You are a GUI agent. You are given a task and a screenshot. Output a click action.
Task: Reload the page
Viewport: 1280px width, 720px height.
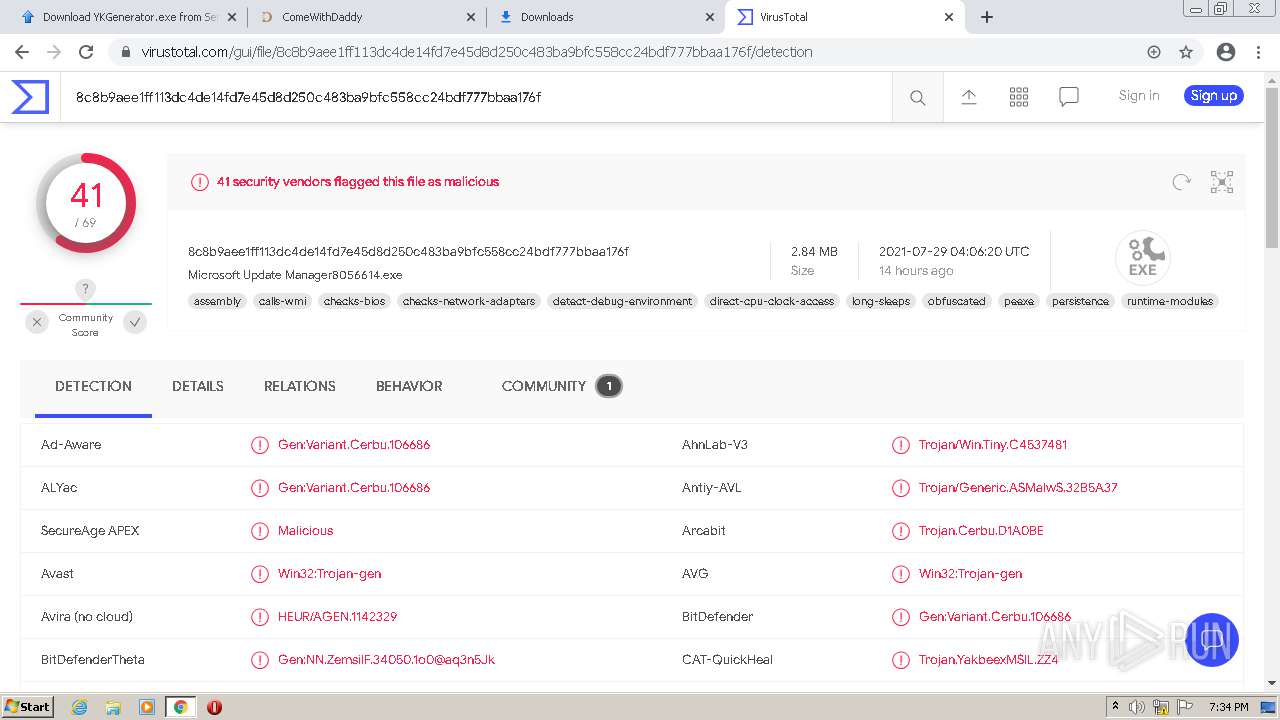point(86,52)
